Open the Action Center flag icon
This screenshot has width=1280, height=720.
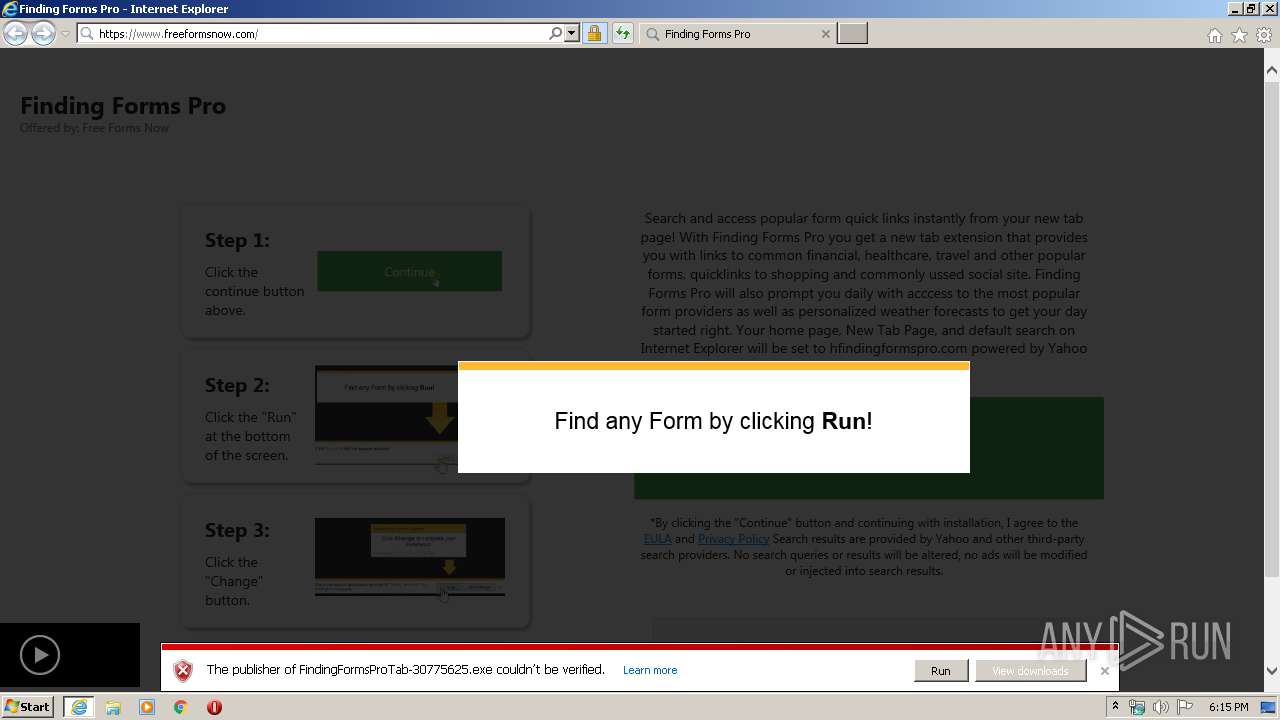click(x=1185, y=707)
